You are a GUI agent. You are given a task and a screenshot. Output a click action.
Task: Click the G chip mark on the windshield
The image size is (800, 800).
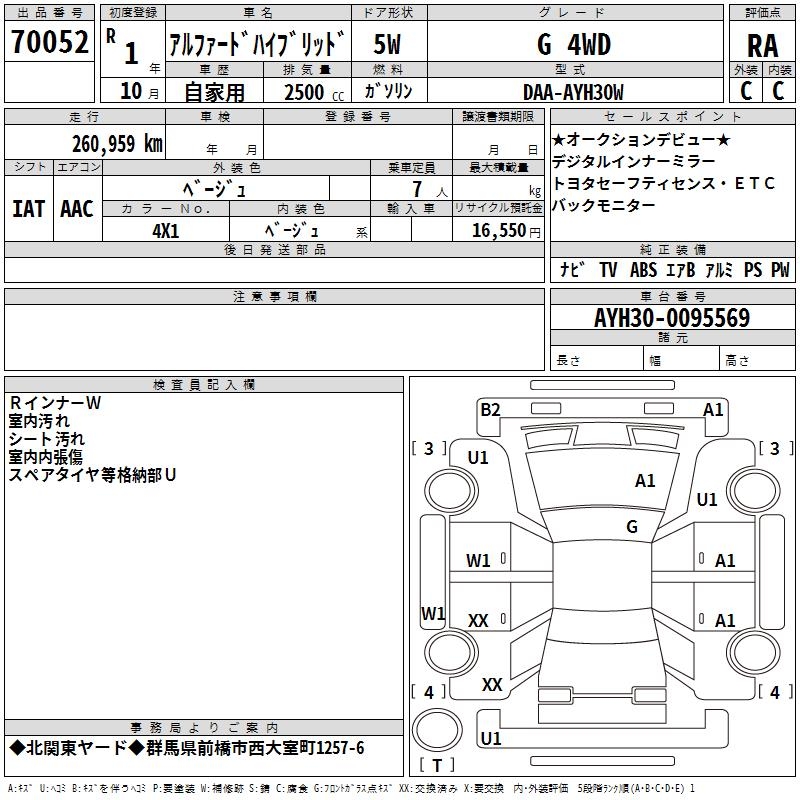632,527
